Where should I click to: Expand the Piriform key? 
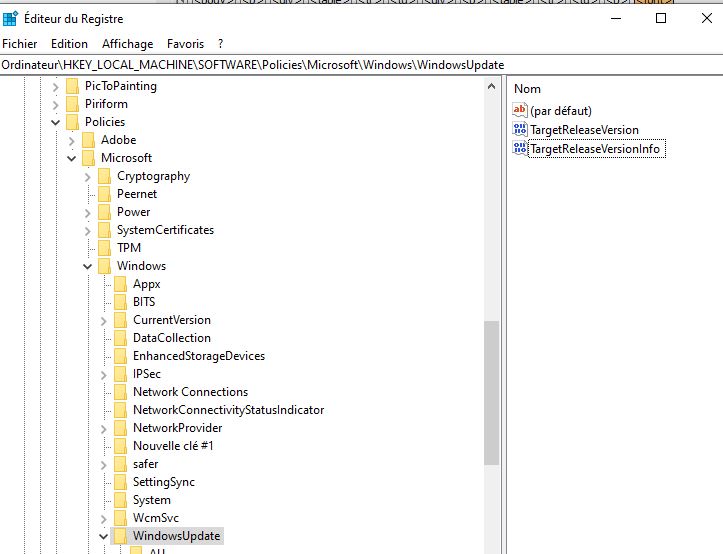tap(56, 105)
